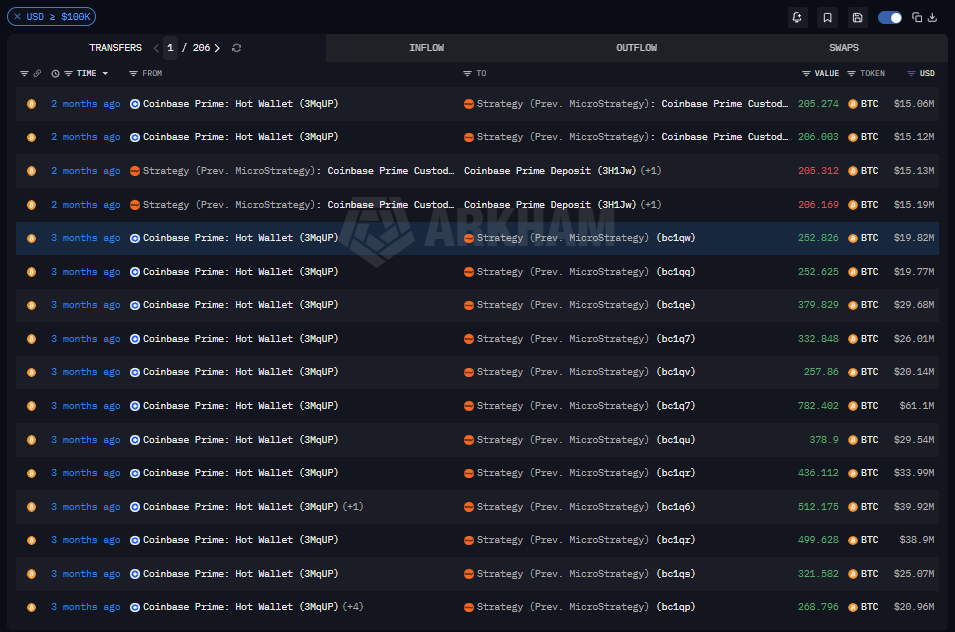
Task: Click the link icon in the column header
Action: click(37, 73)
